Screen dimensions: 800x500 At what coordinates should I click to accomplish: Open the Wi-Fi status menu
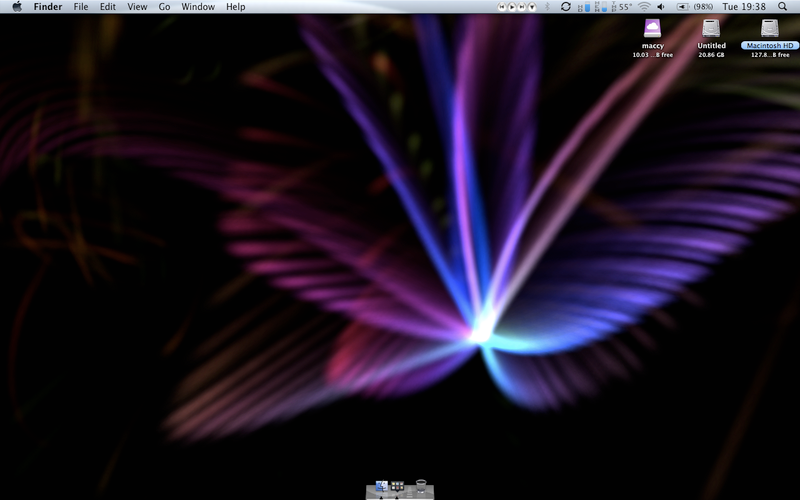pos(645,7)
